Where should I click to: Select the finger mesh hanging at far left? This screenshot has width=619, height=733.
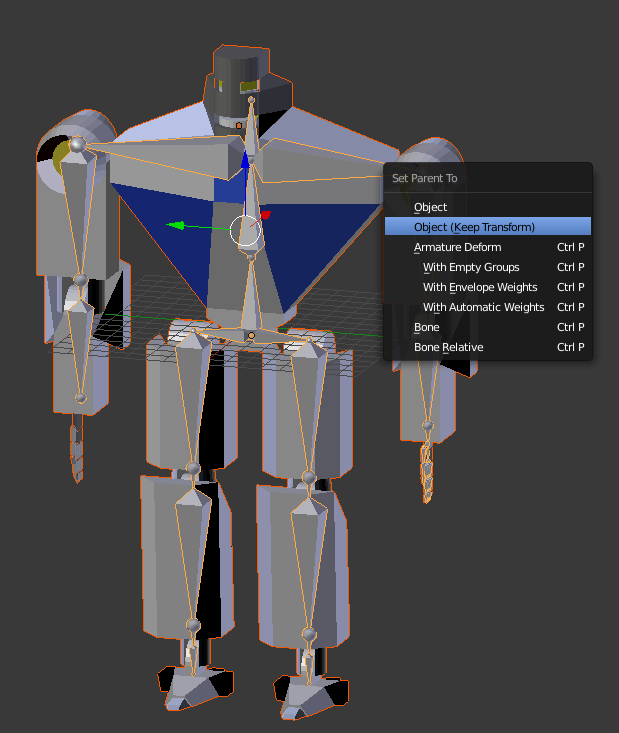[76, 454]
